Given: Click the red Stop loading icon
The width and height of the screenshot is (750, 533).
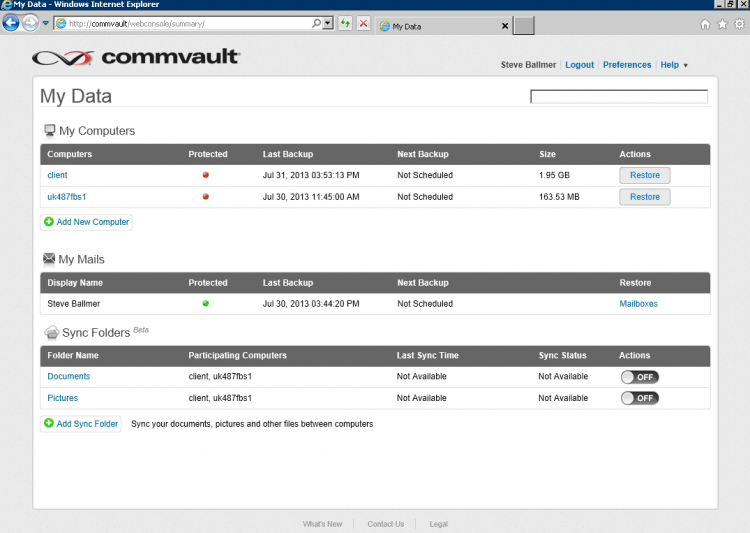Looking at the screenshot, I should click(x=364, y=23).
